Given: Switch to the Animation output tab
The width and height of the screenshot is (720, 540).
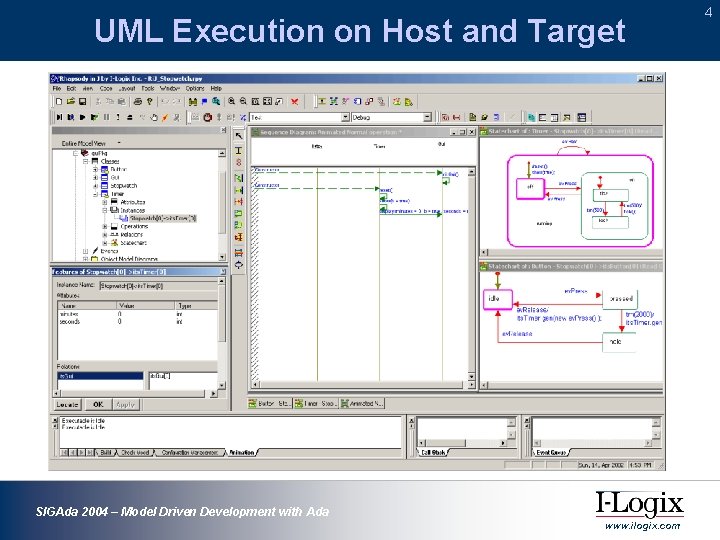Looking at the screenshot, I should (x=242, y=453).
